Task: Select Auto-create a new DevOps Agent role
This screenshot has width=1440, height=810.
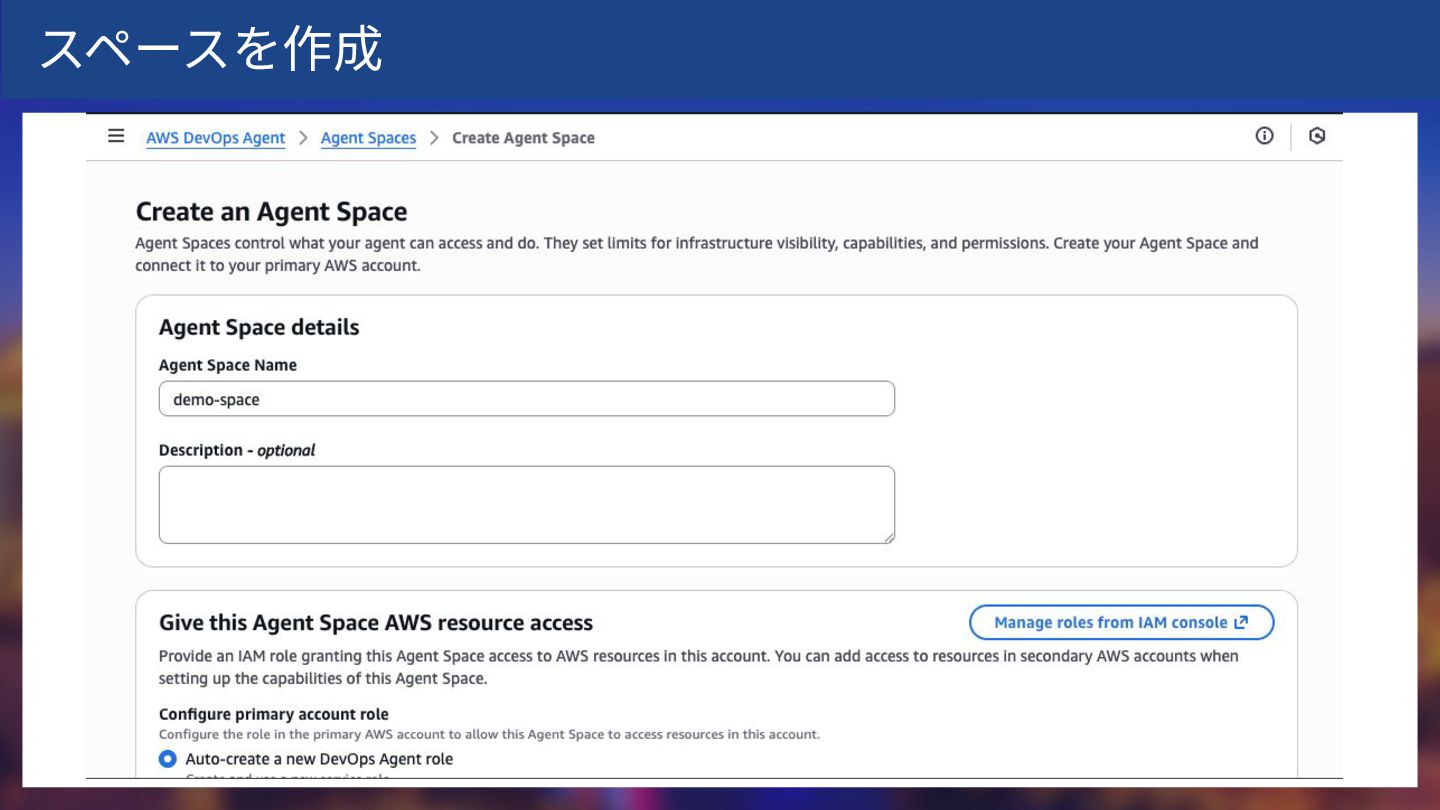Action: click(x=168, y=759)
